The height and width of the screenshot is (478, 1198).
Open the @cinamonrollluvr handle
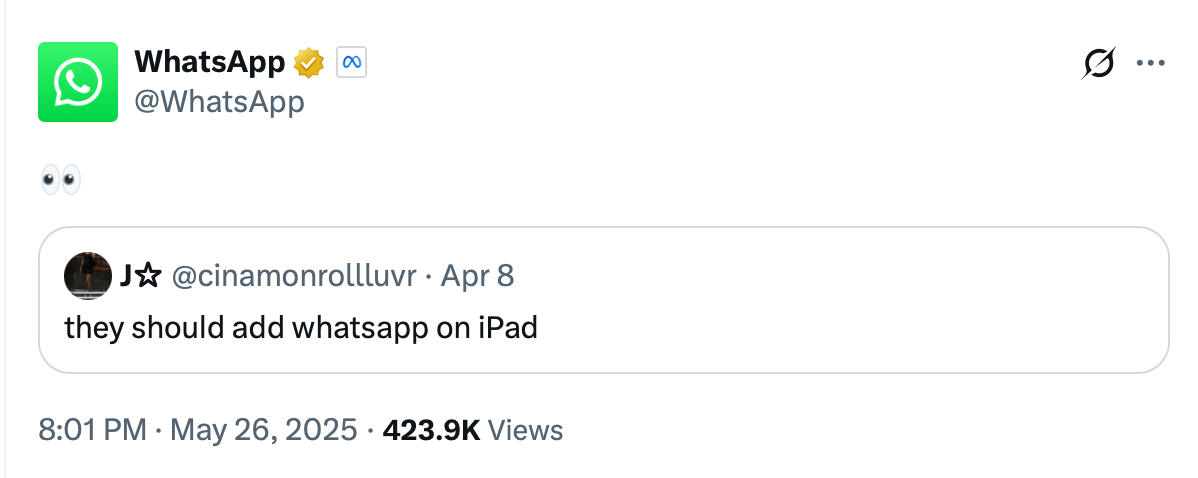[294, 275]
